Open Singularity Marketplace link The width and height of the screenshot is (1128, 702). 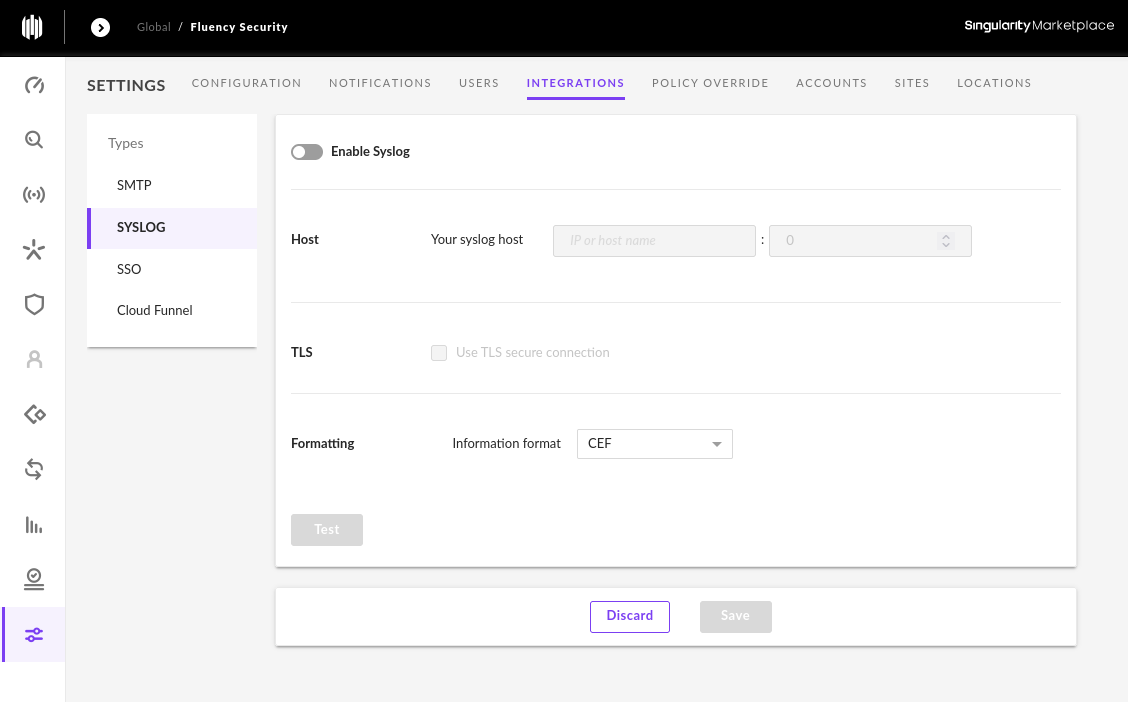(1039, 26)
